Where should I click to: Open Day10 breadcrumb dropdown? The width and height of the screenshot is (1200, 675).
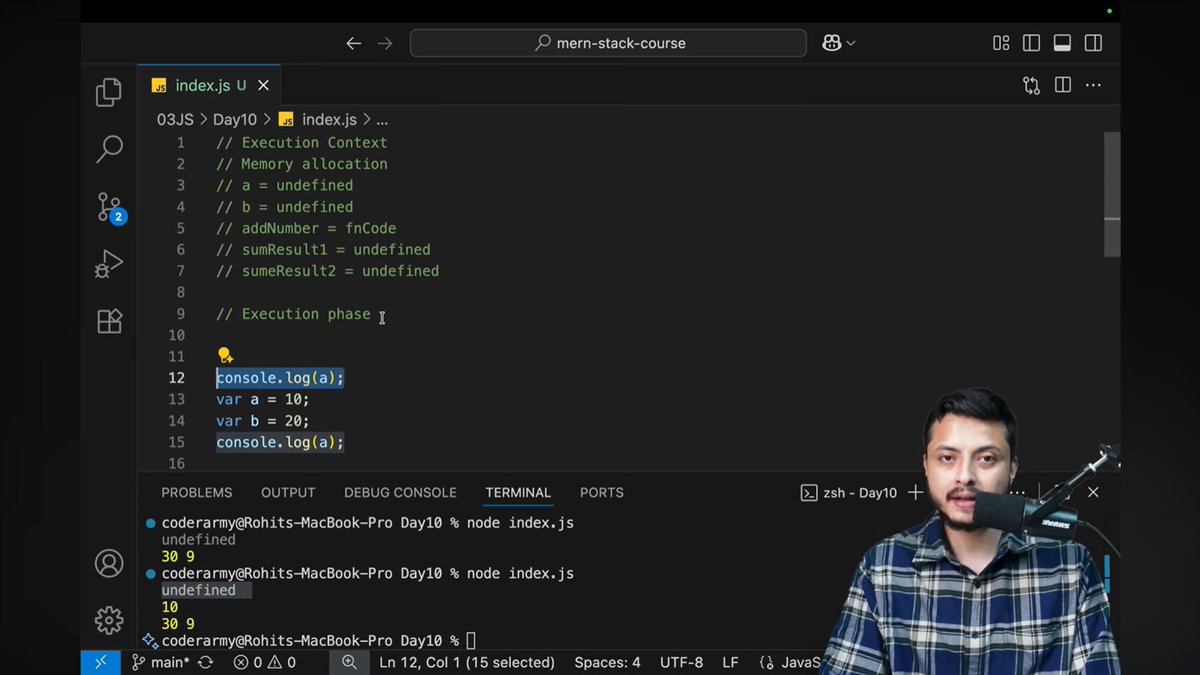(235, 119)
